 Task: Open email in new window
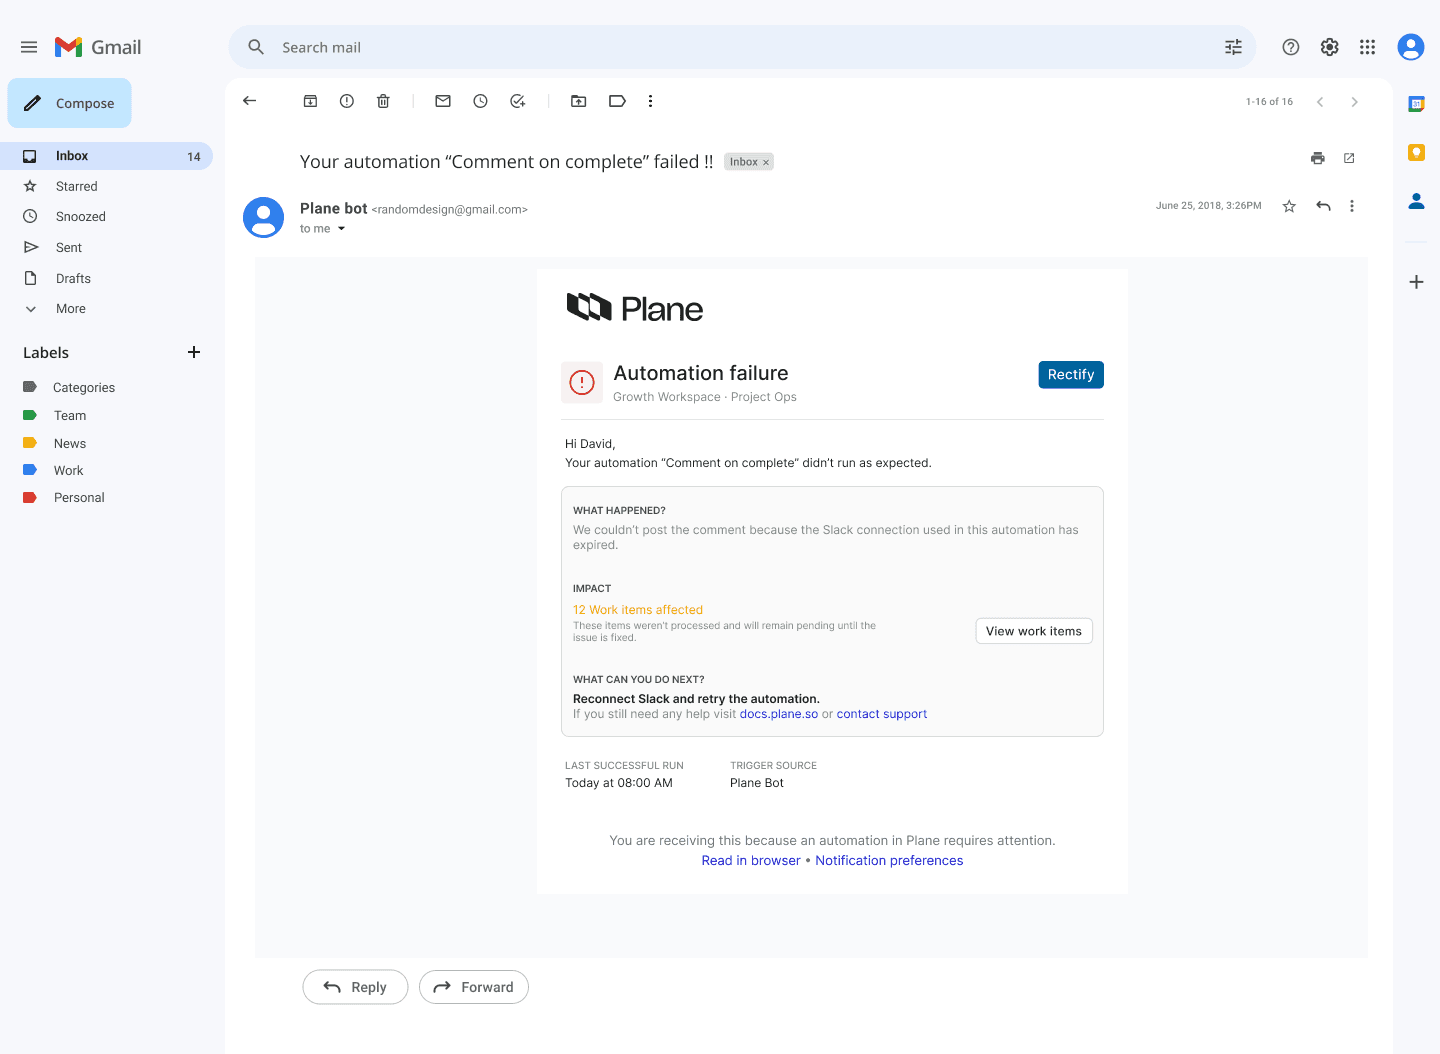click(x=1349, y=158)
